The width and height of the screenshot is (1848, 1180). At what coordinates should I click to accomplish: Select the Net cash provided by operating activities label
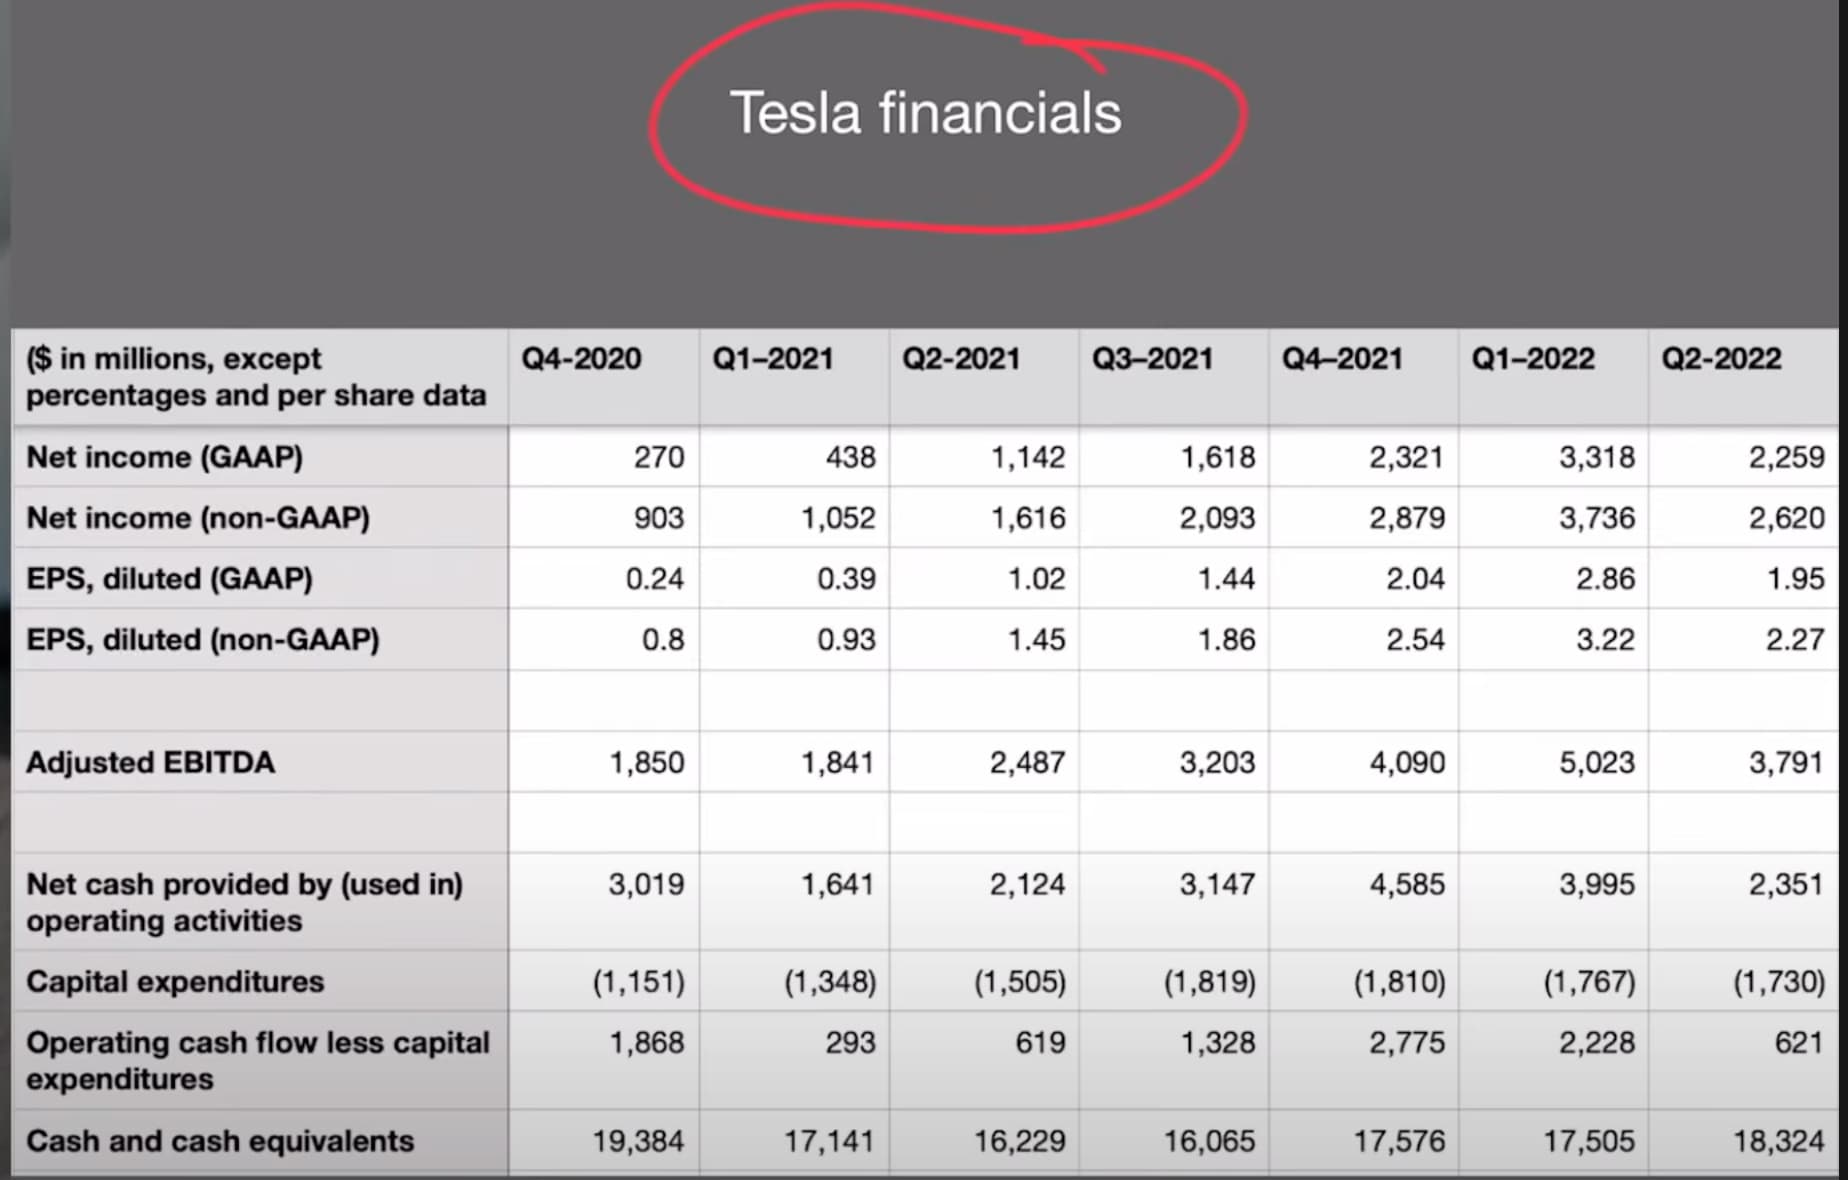244,902
